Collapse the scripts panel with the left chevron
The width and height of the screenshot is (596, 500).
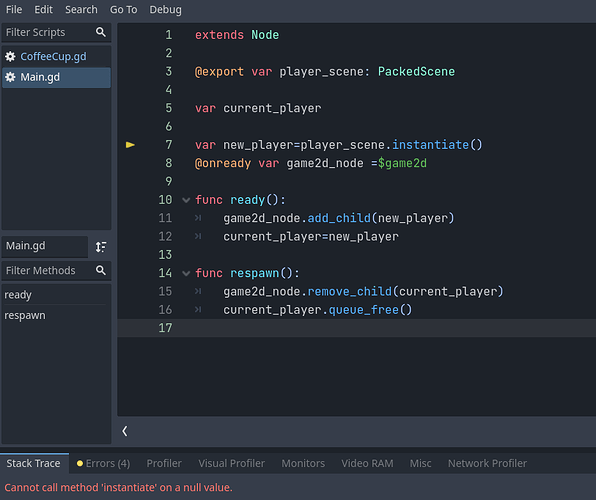coord(125,431)
